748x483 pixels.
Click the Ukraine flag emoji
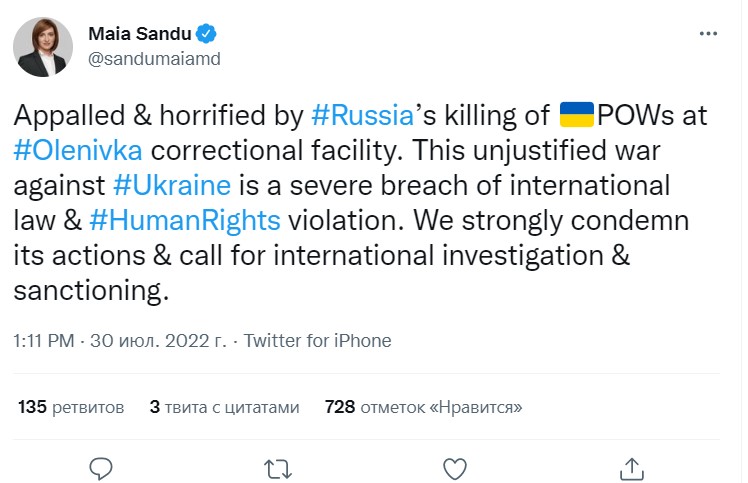click(576, 114)
